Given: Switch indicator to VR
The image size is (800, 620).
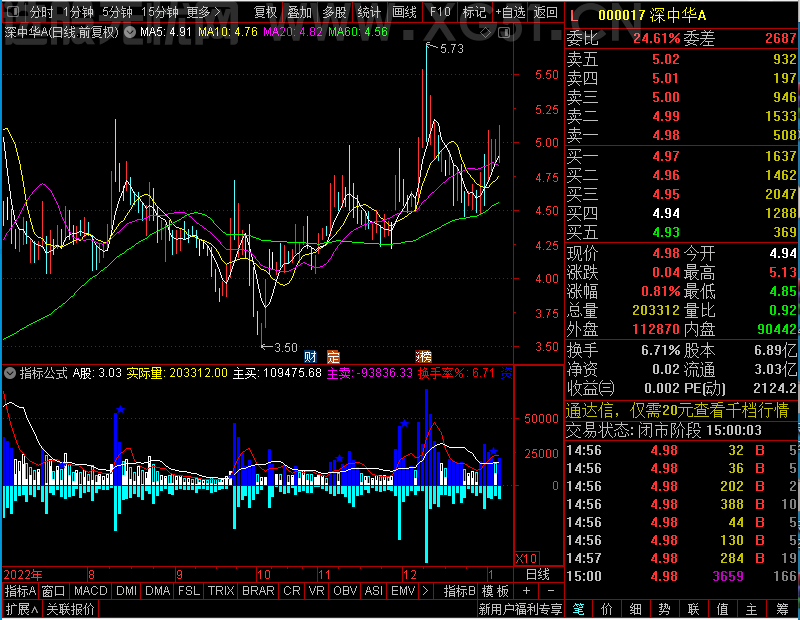Looking at the screenshot, I should pyautogui.click(x=317, y=591).
